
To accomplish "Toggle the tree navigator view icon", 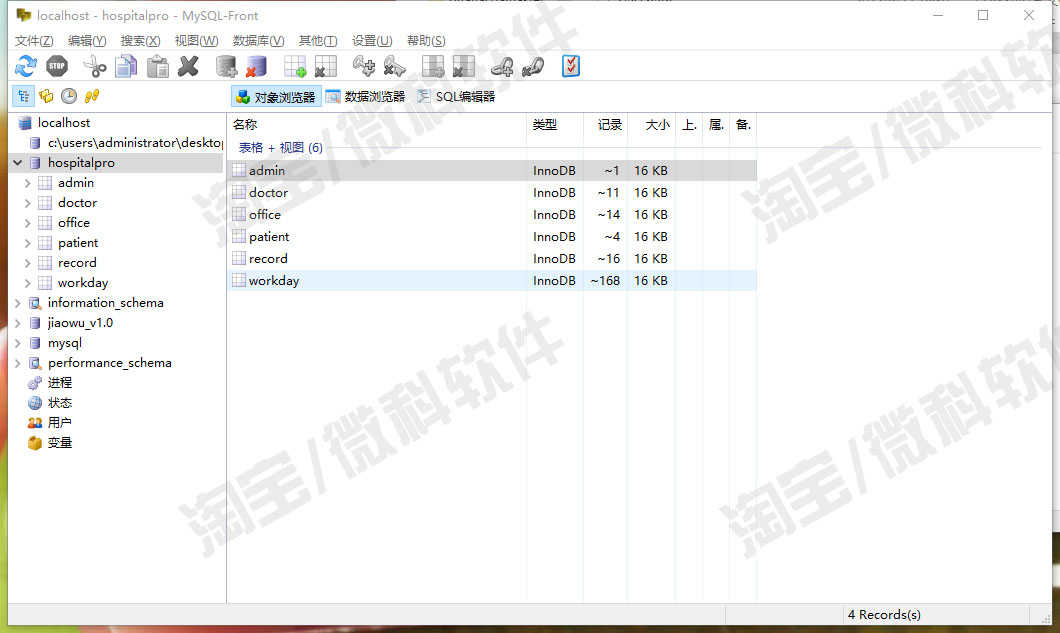I will [24, 96].
